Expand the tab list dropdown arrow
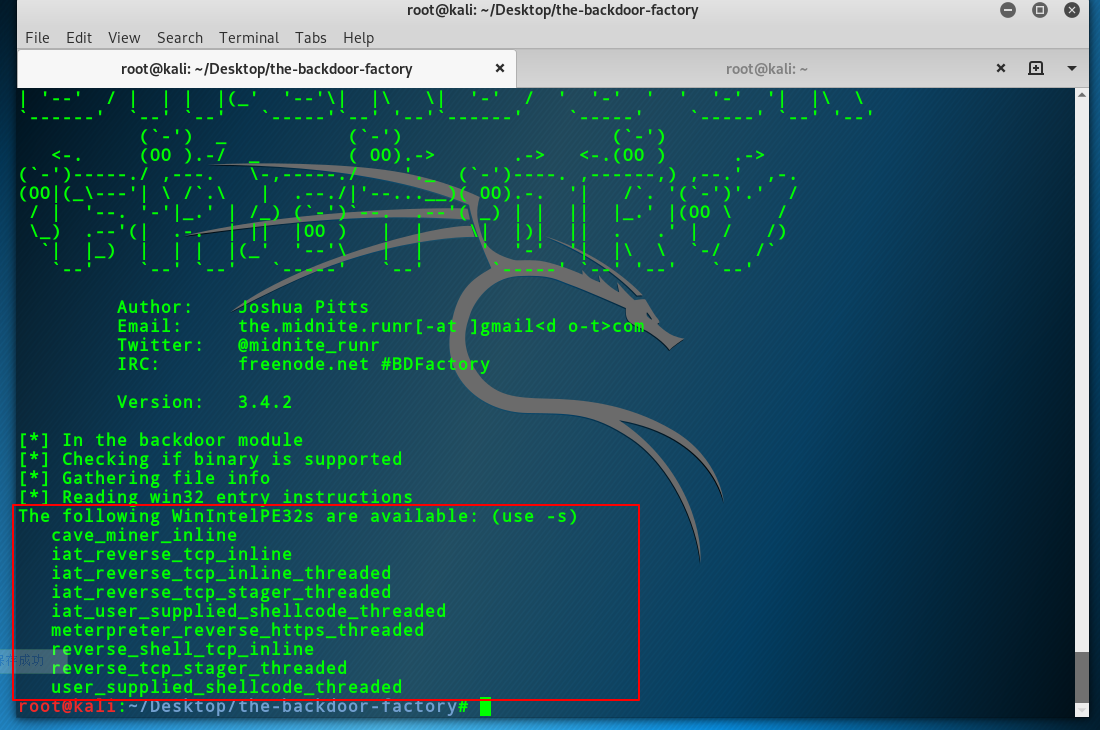 1071,69
